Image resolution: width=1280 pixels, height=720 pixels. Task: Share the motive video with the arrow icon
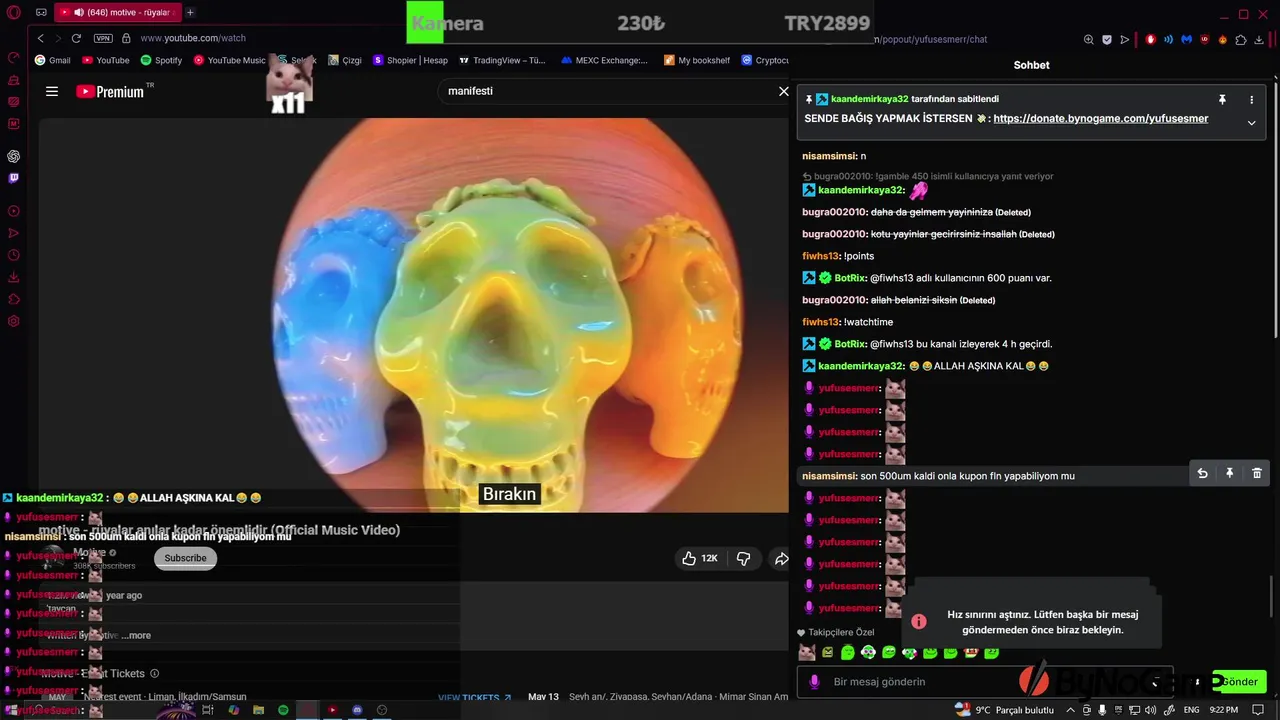781,558
